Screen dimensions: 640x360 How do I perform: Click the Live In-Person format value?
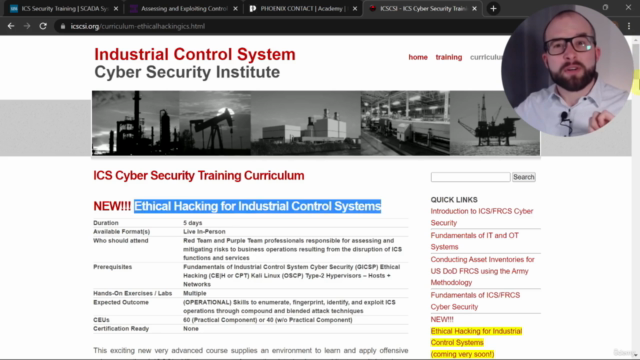coord(204,231)
